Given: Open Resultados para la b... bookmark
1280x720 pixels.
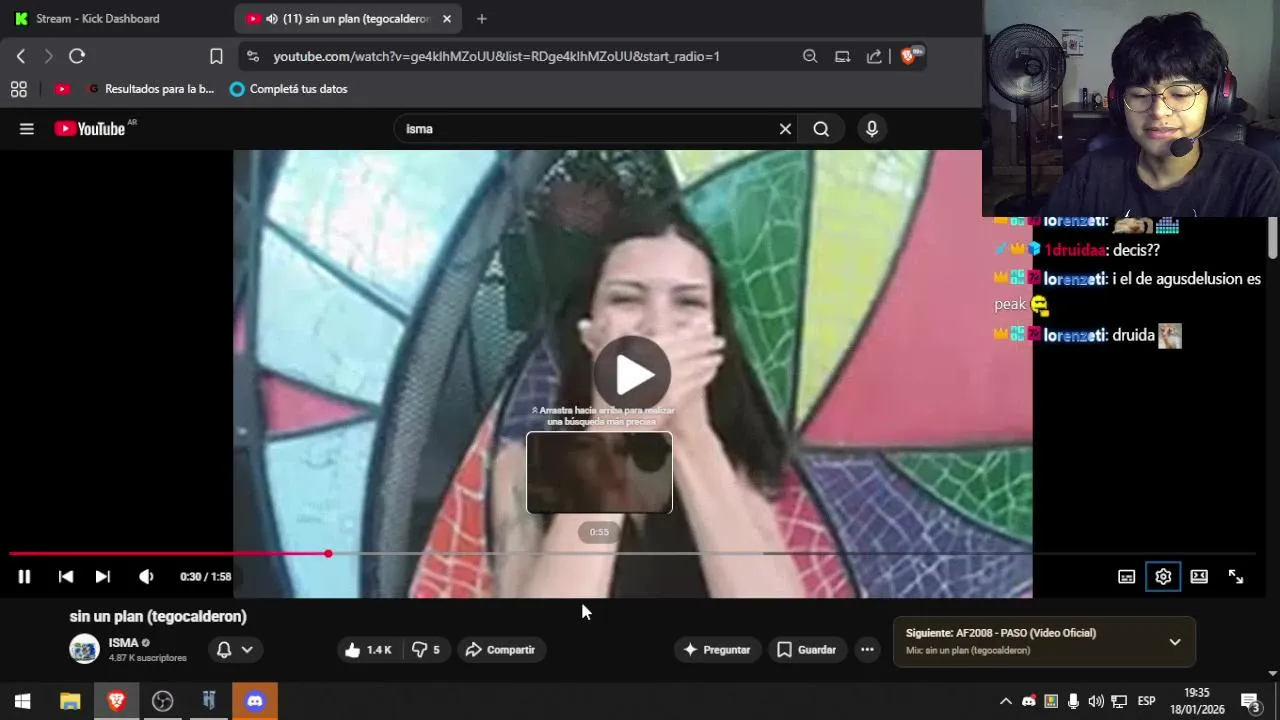Looking at the screenshot, I should click(151, 89).
